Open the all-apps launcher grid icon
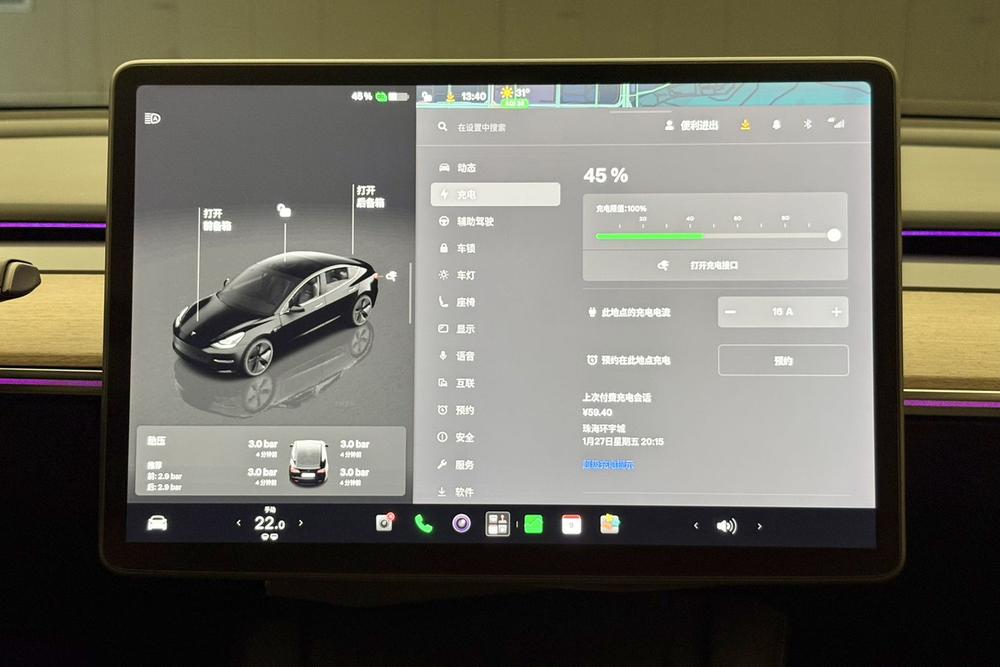 click(x=497, y=524)
